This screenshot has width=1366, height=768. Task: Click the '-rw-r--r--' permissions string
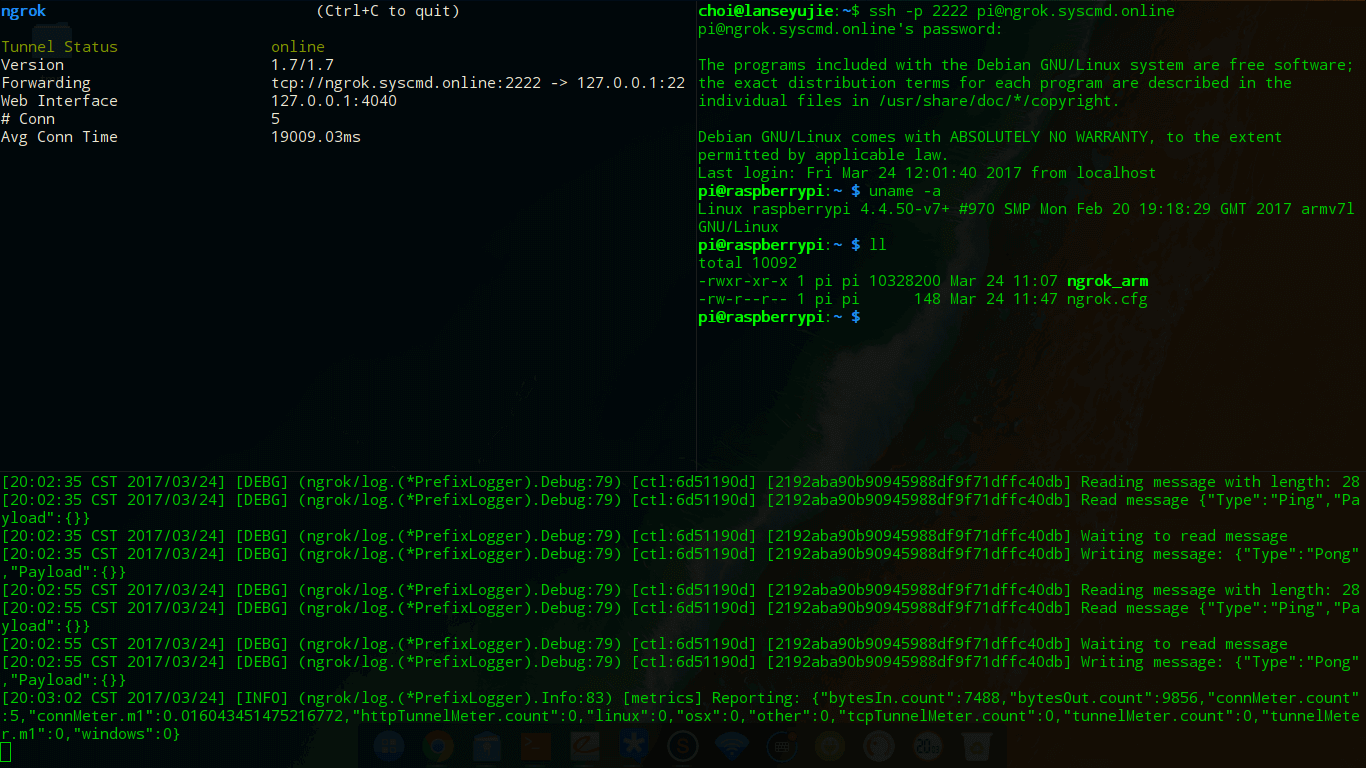pyautogui.click(x=743, y=299)
